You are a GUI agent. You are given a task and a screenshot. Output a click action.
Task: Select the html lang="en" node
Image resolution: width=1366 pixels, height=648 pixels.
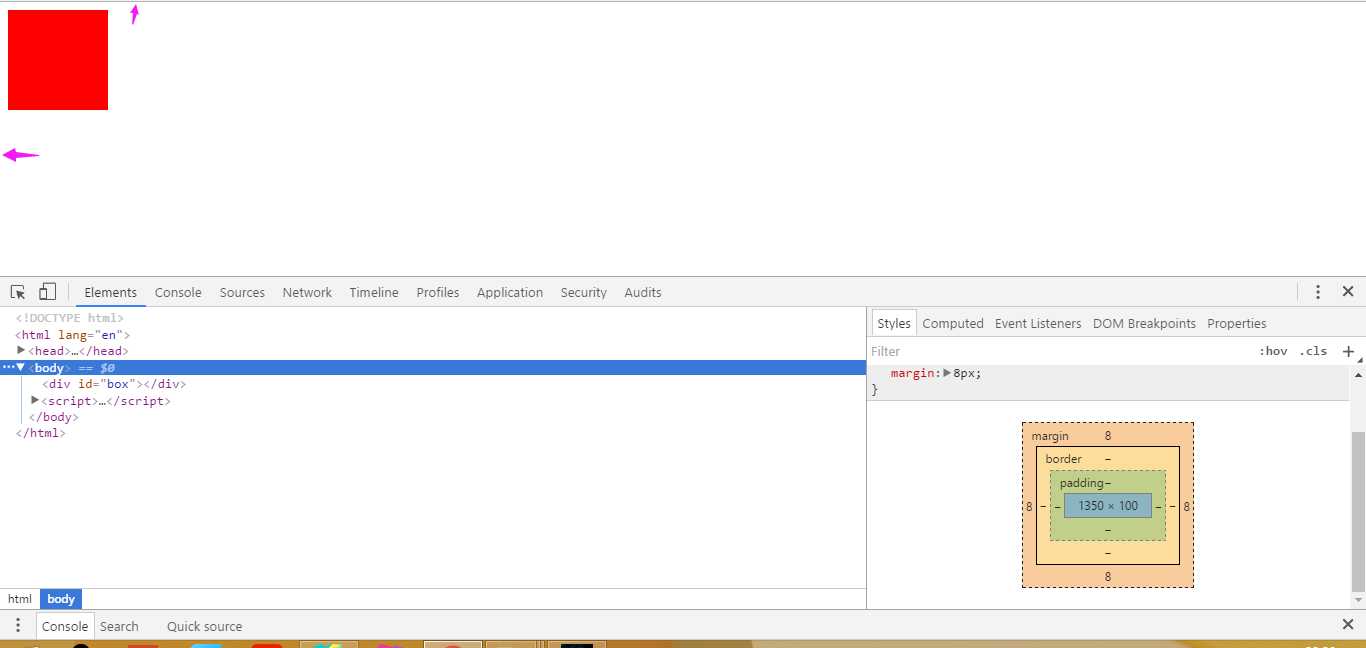pos(72,335)
